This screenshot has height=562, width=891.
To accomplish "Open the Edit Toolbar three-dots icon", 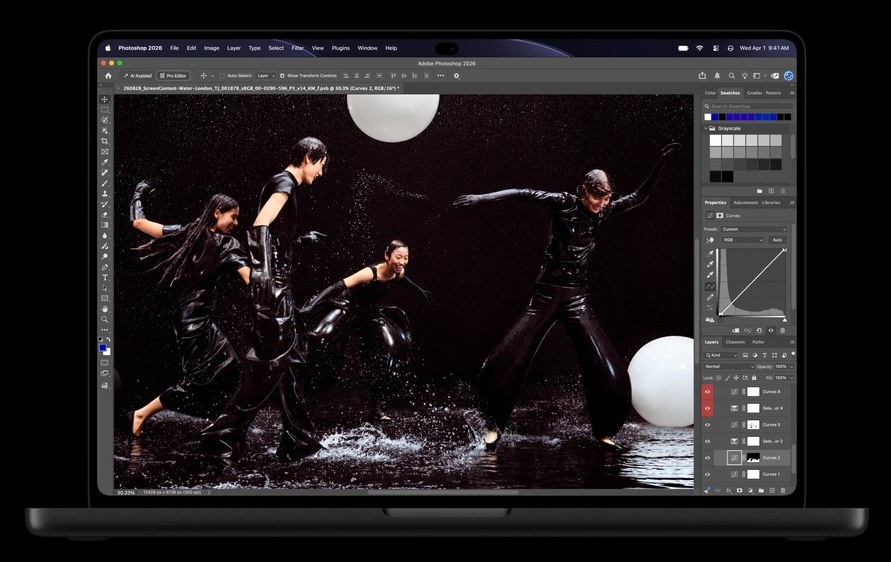I will [x=105, y=330].
